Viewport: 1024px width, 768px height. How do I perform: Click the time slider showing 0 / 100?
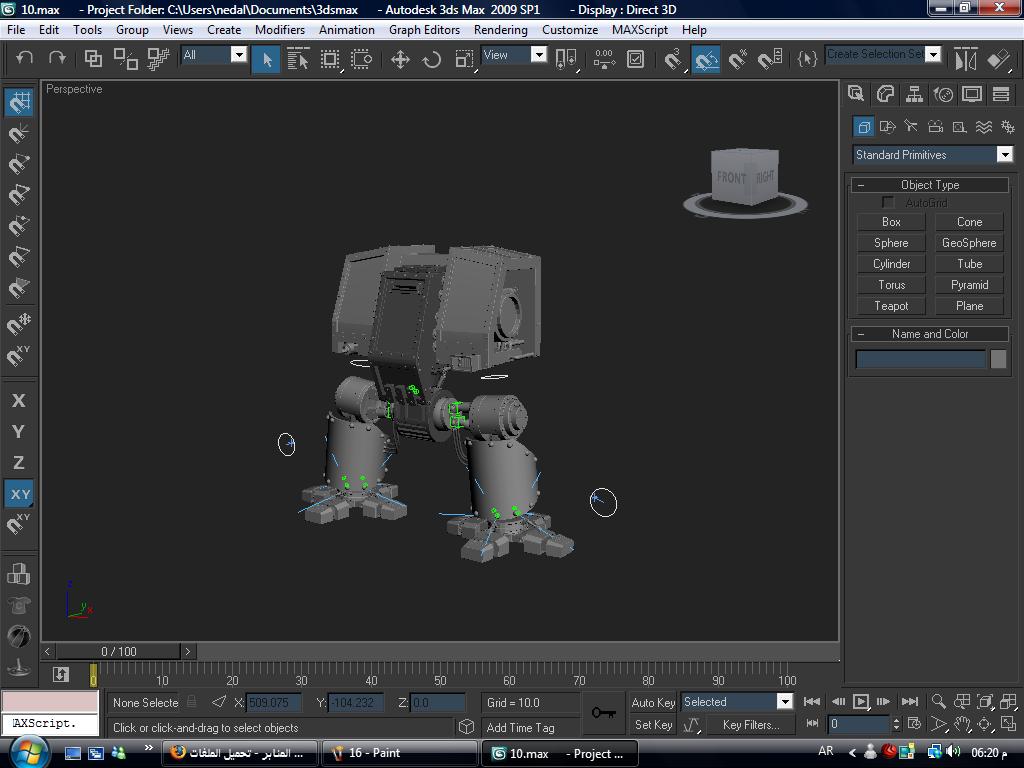click(x=118, y=652)
